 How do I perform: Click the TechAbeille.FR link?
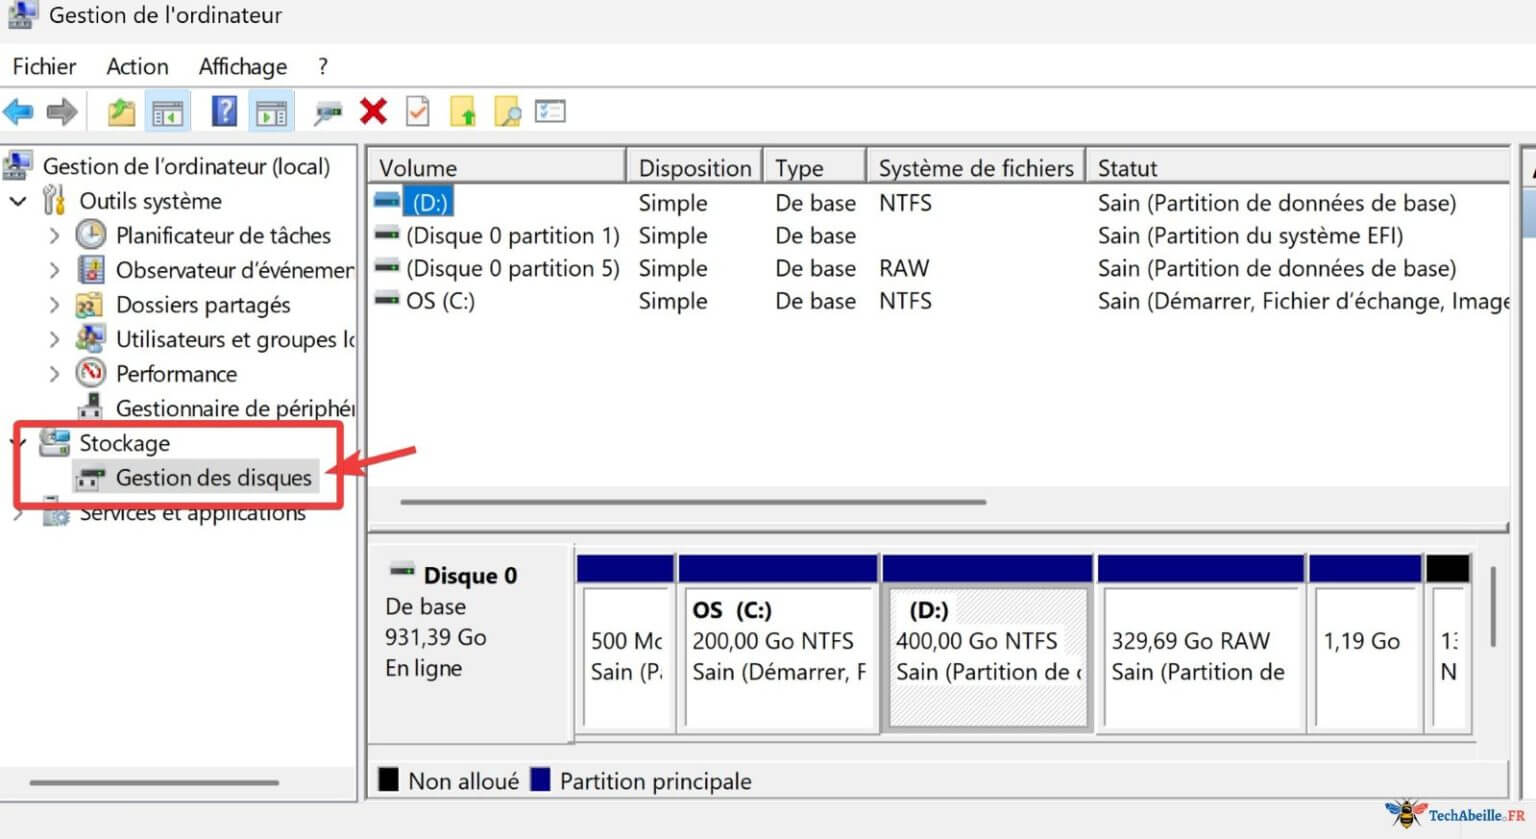click(1455, 815)
